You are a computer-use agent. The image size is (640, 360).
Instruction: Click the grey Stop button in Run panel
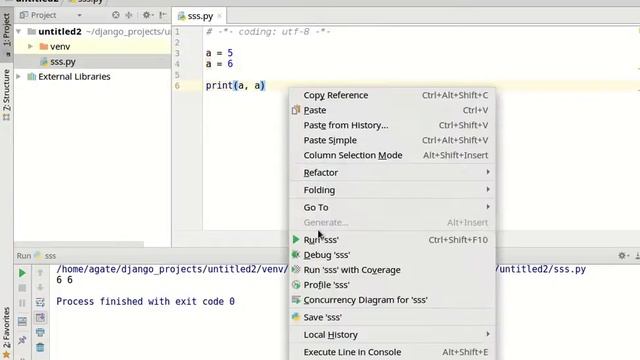click(22, 288)
